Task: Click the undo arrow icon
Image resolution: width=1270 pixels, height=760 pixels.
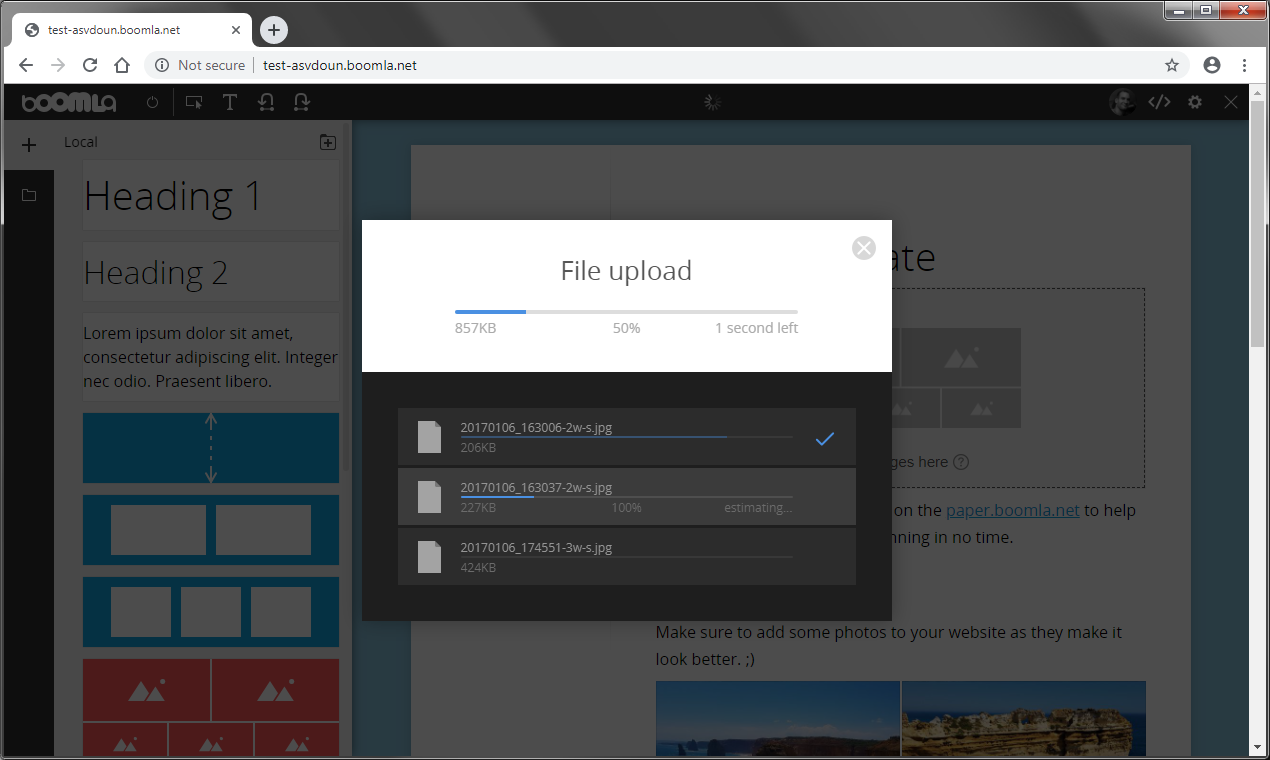Action: [266, 102]
